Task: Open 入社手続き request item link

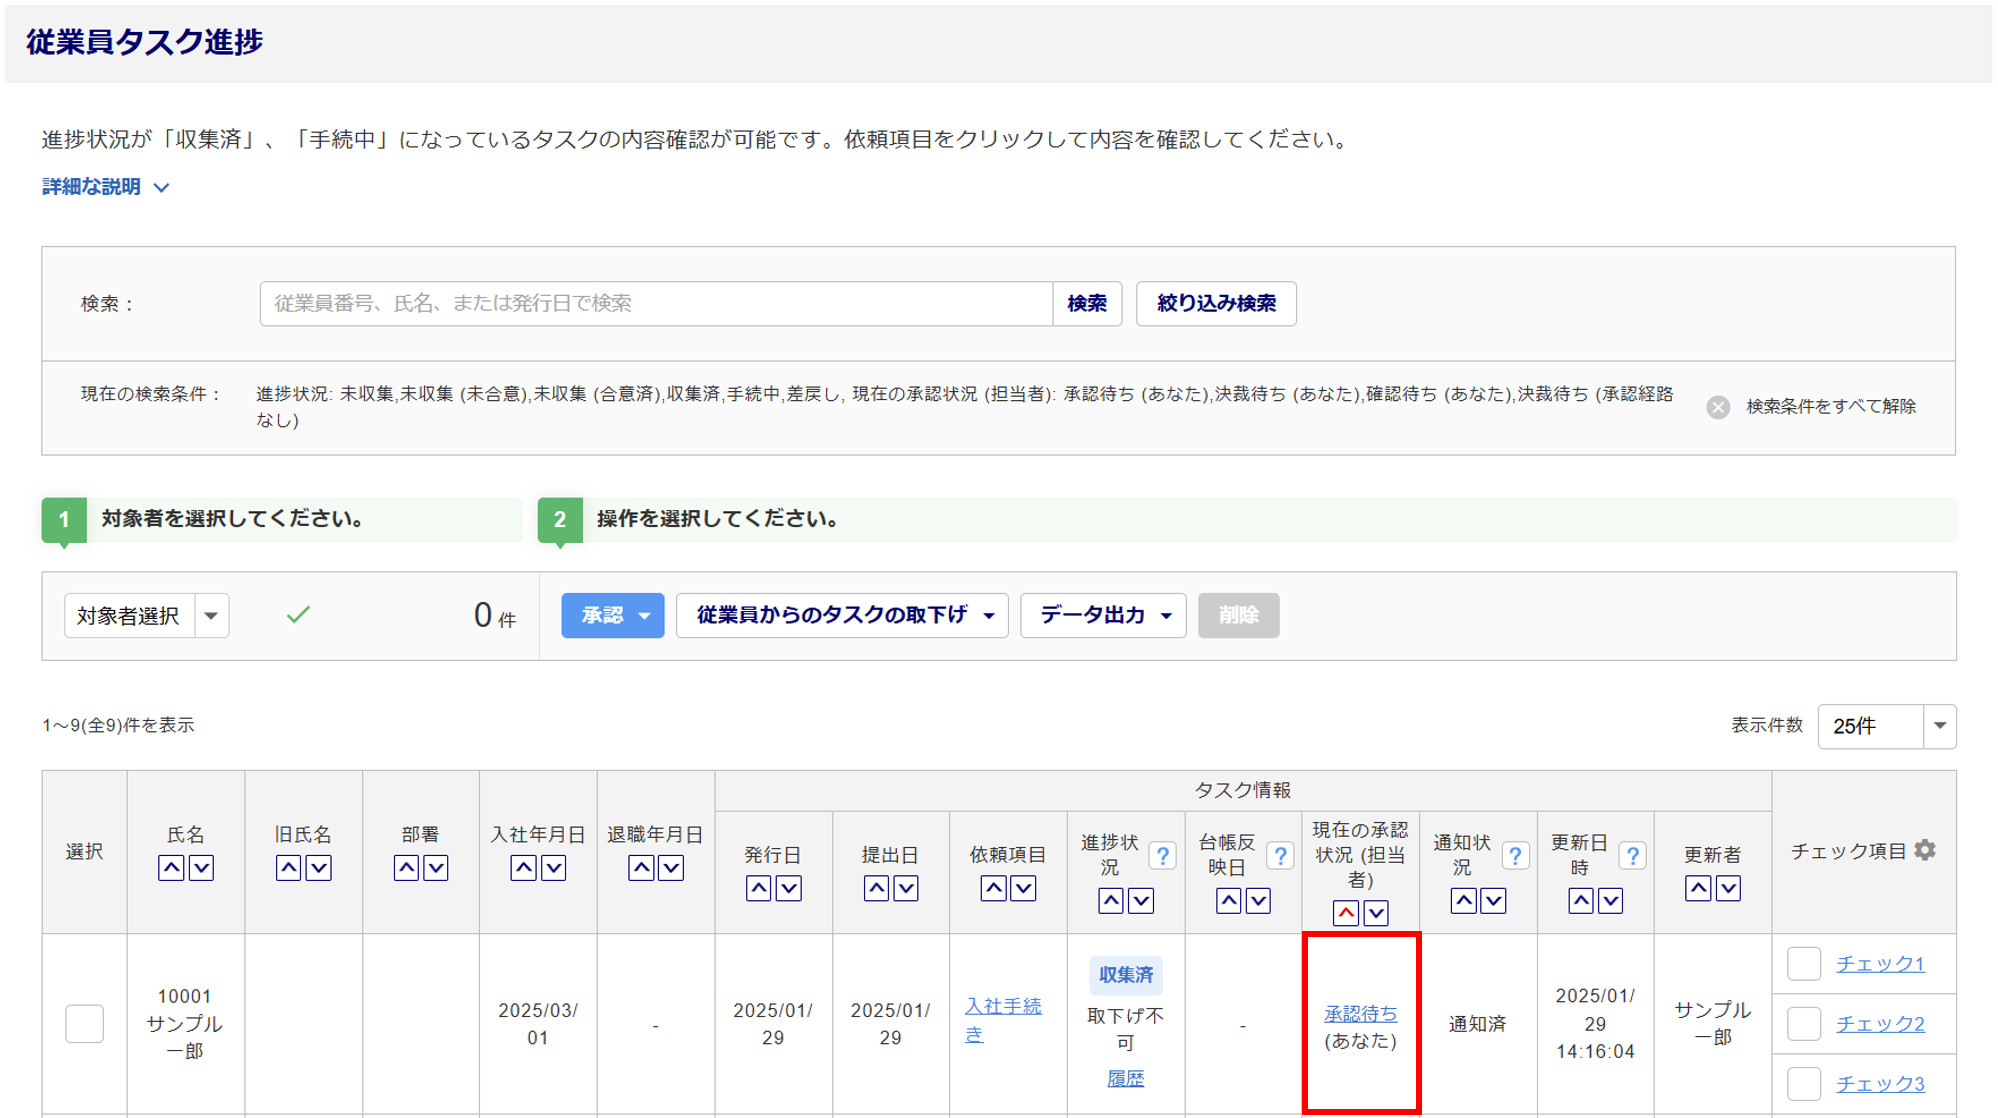Action: (x=1003, y=1020)
